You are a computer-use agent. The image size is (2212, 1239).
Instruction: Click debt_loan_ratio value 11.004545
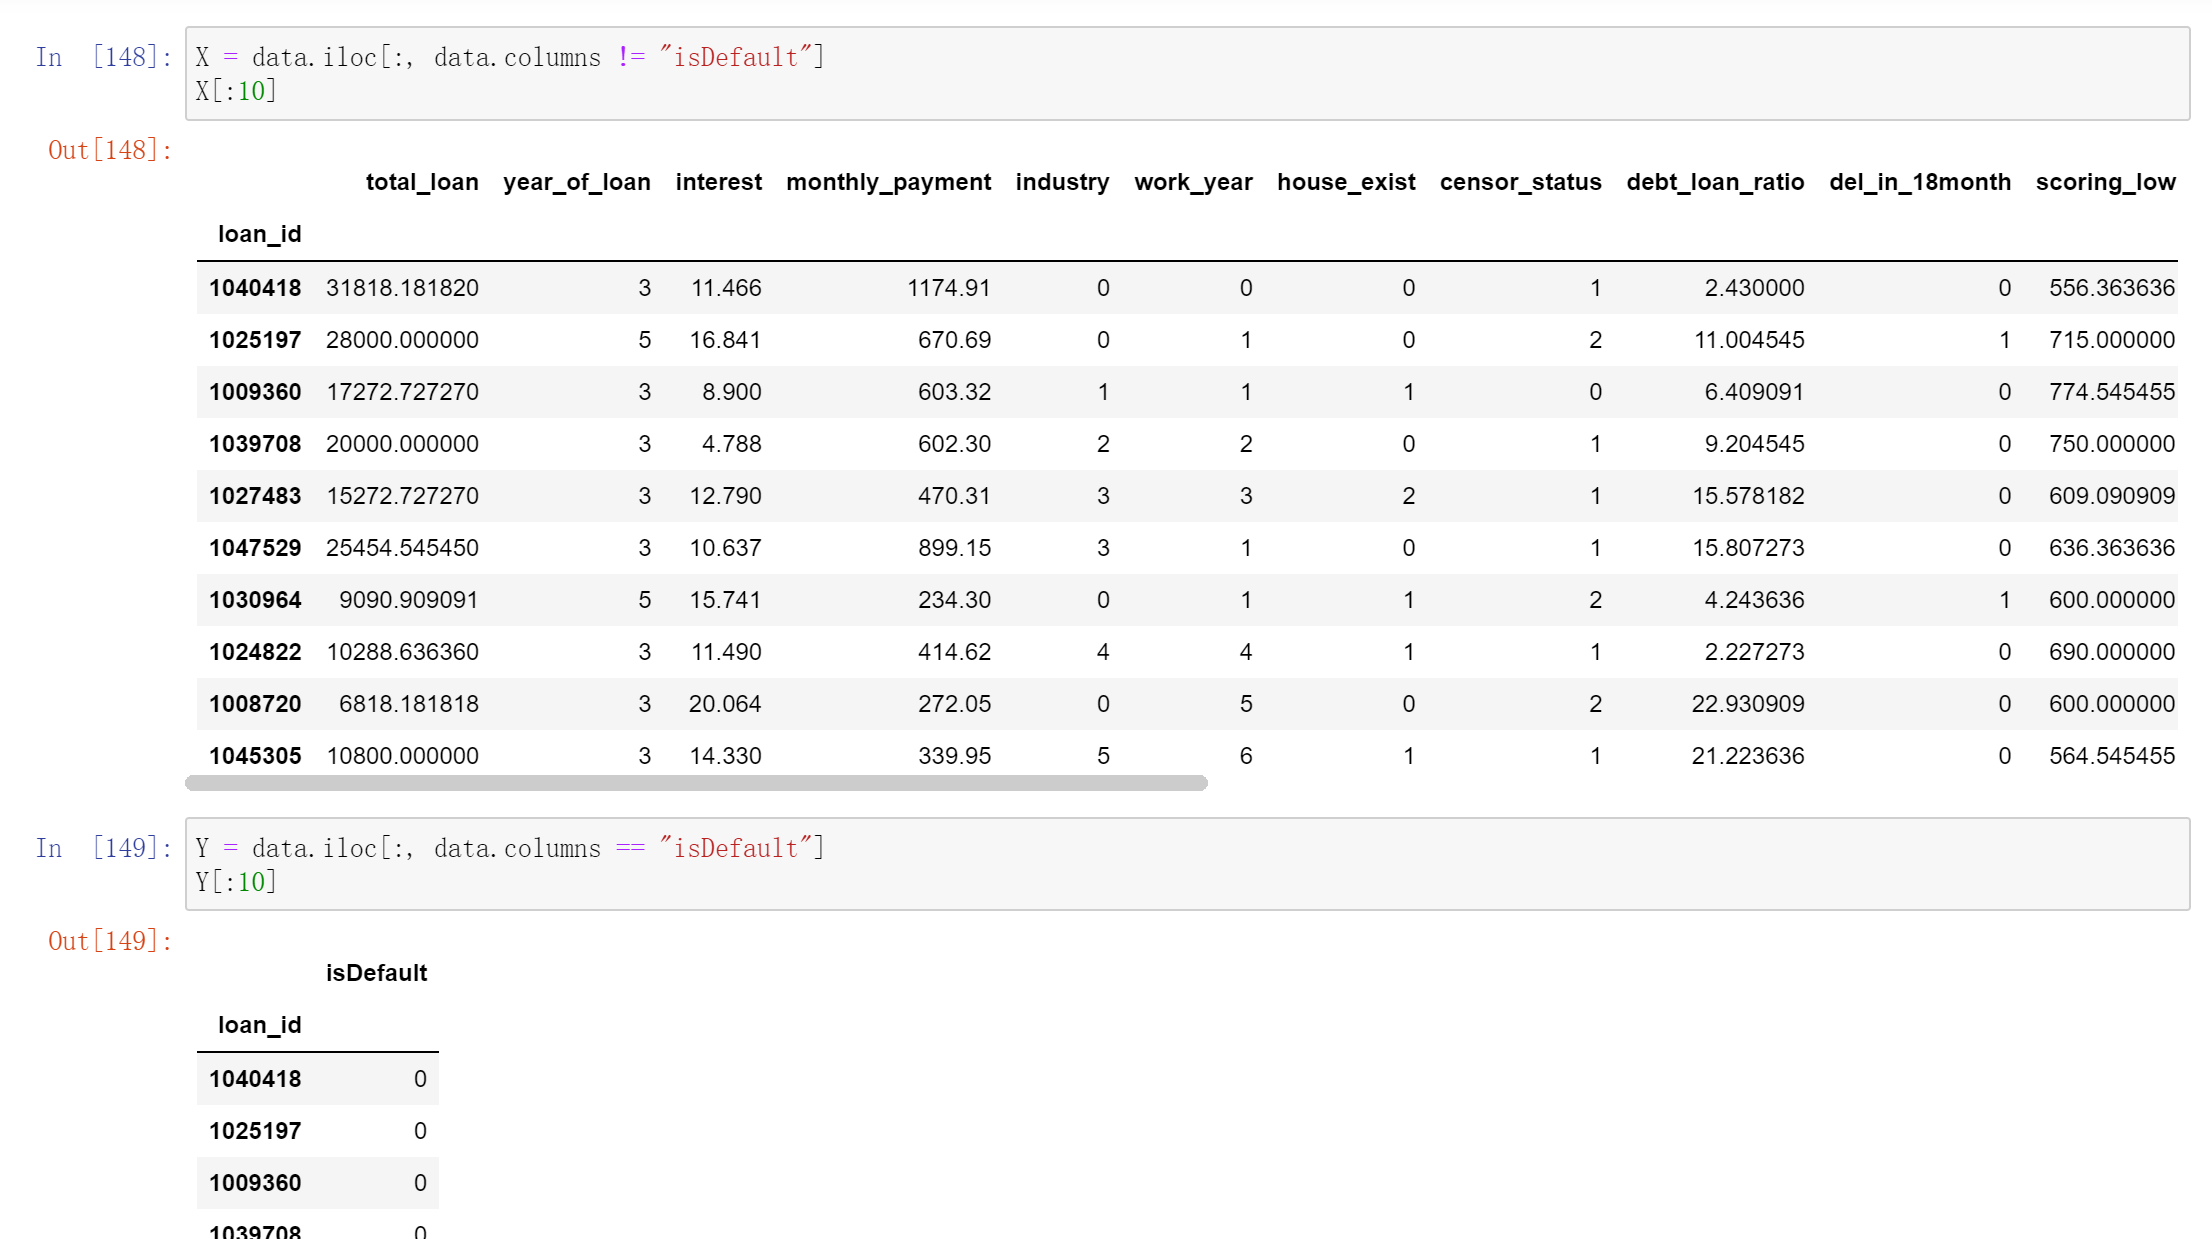tap(1749, 340)
